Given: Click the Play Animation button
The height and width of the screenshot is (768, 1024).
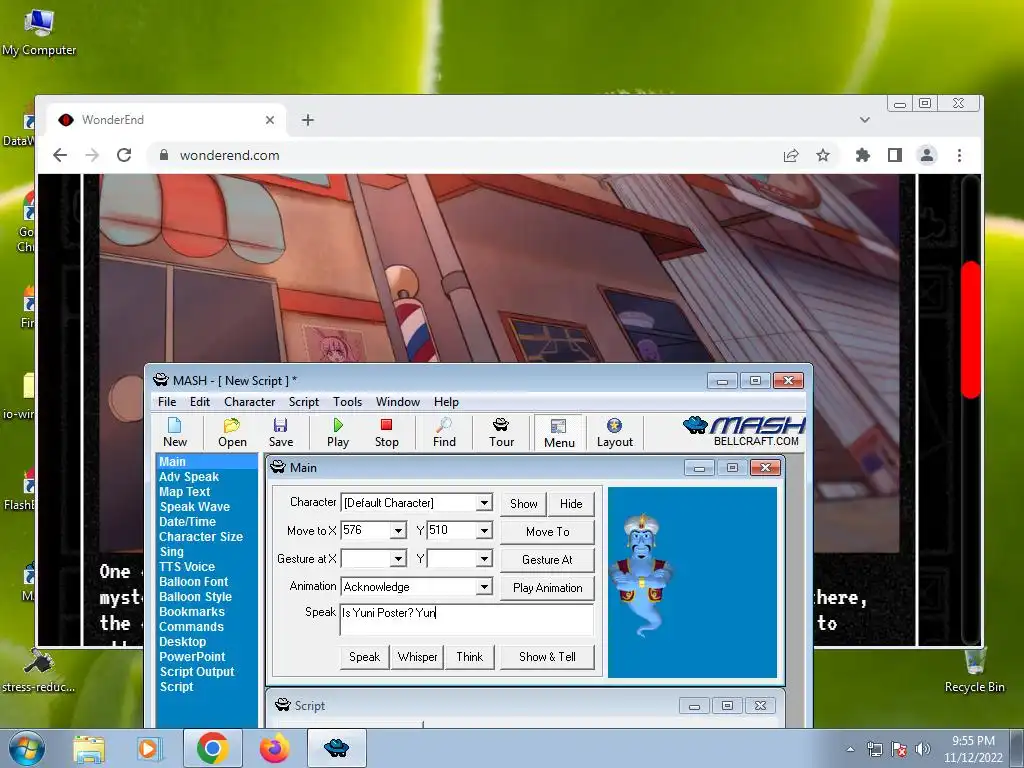Looking at the screenshot, I should pyautogui.click(x=547, y=588).
